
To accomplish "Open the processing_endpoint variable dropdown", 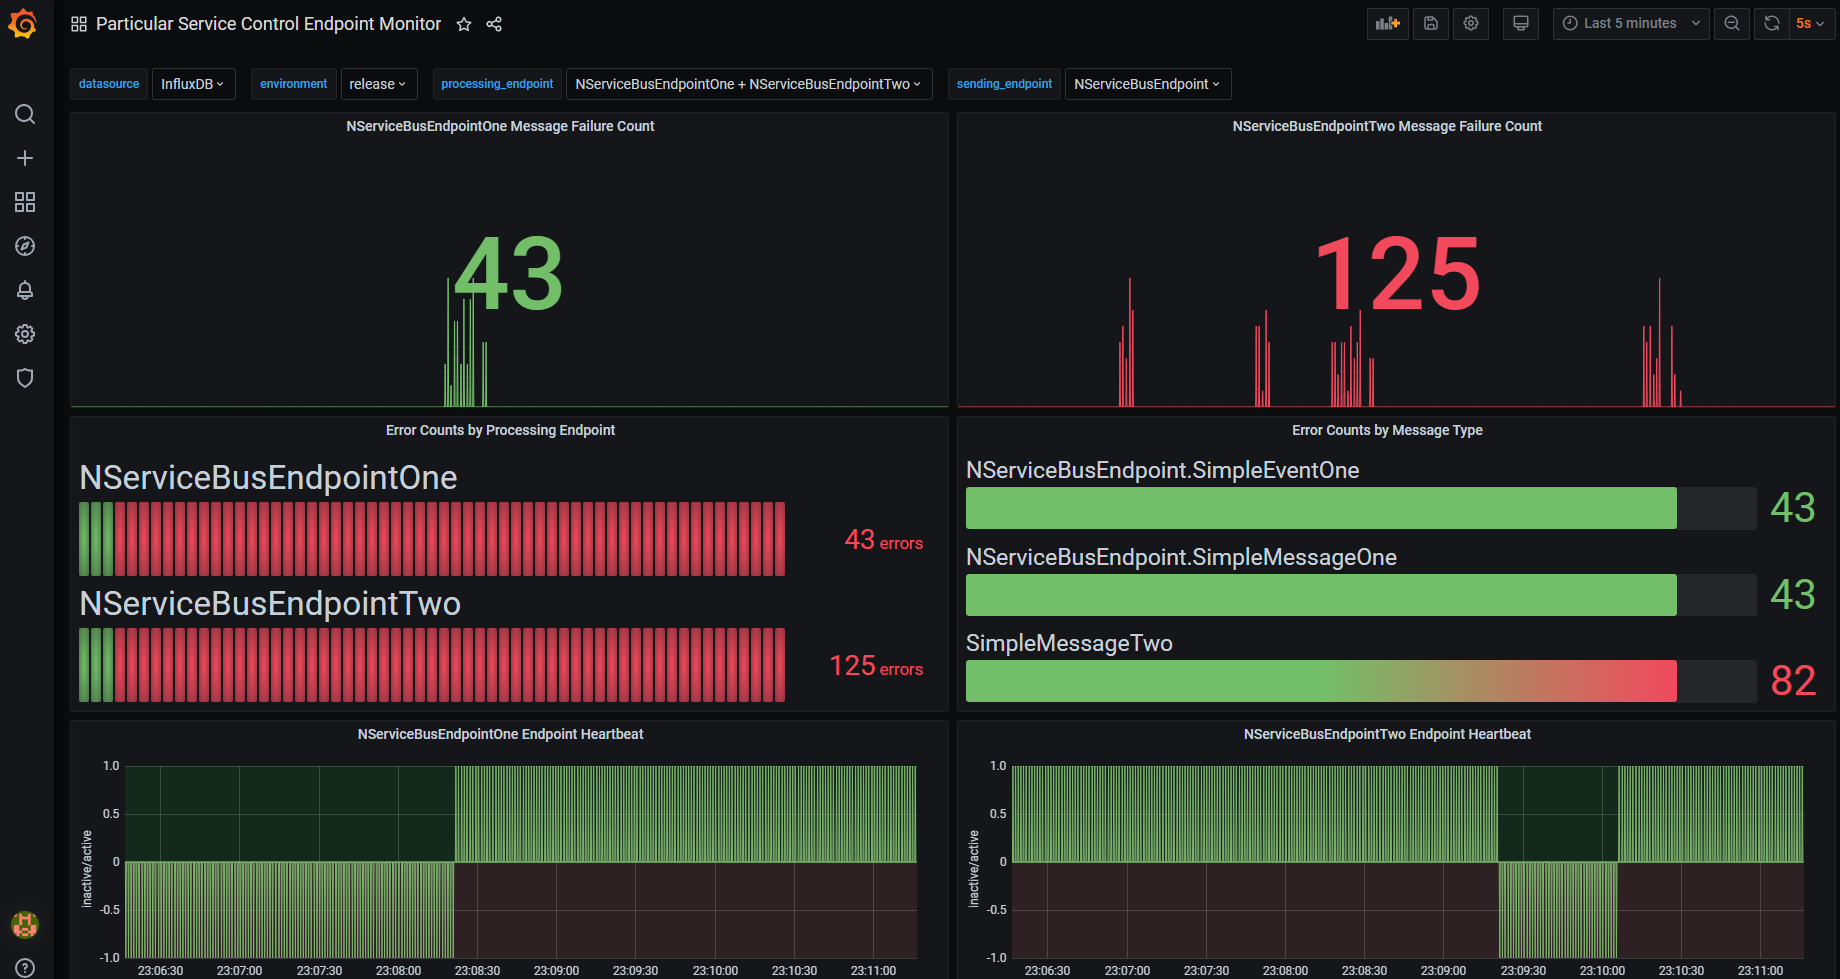I will tap(749, 84).
